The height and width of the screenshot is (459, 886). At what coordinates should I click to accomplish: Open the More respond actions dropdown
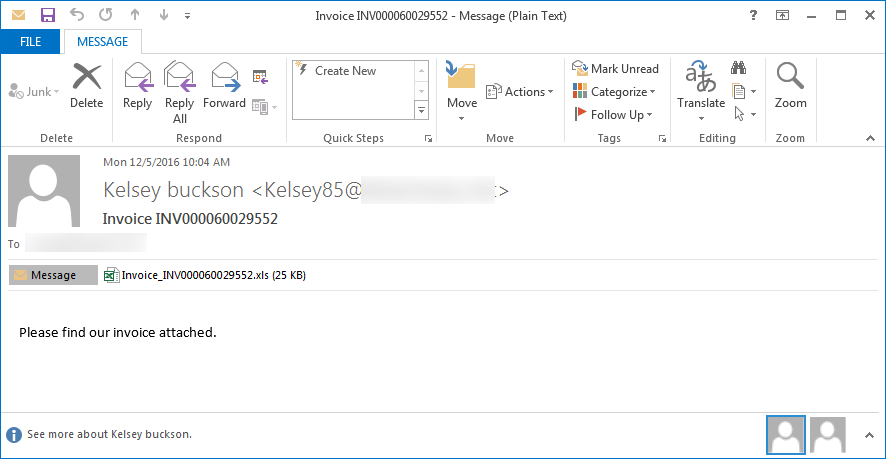[x=264, y=106]
